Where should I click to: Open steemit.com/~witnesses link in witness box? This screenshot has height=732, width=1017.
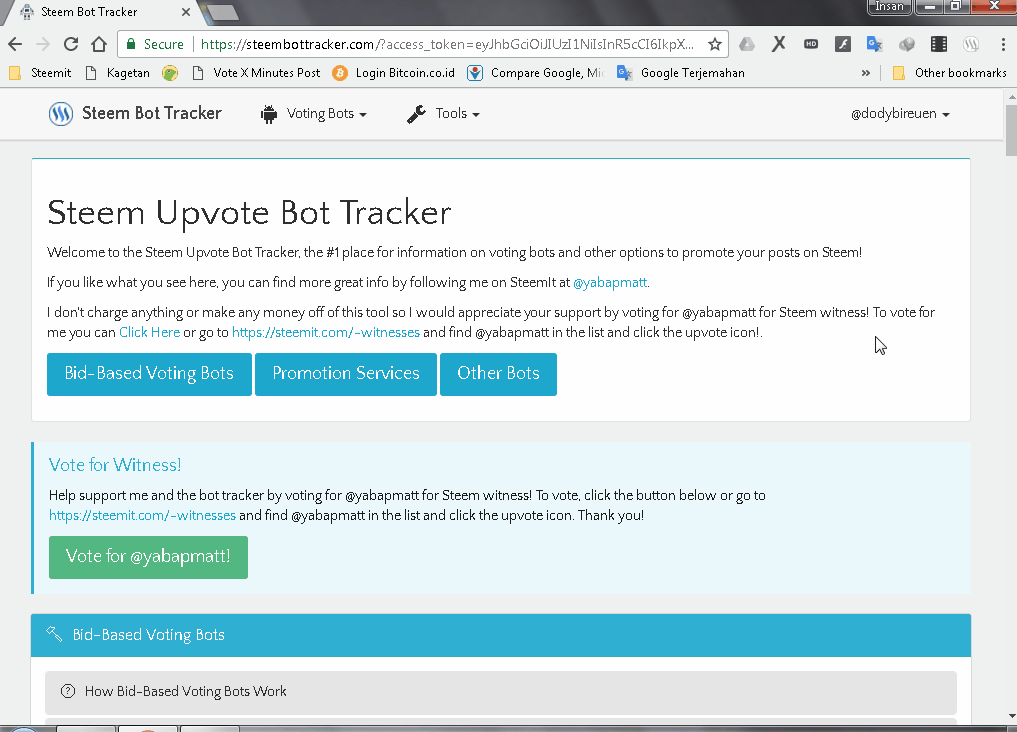coord(142,515)
